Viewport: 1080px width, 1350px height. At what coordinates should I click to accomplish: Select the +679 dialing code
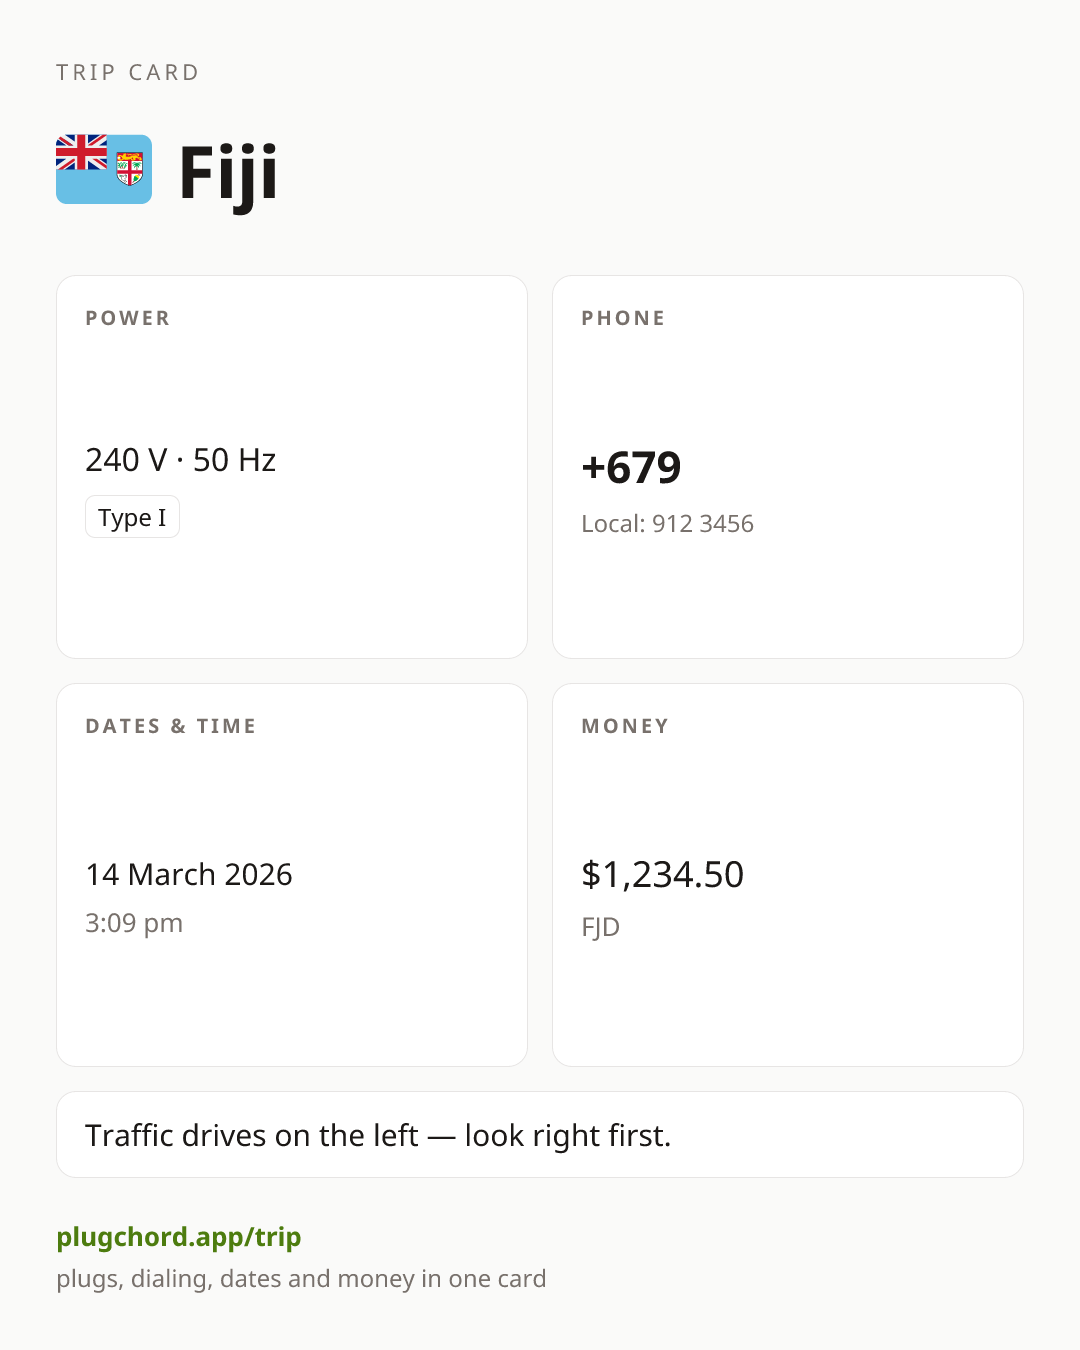[631, 467]
